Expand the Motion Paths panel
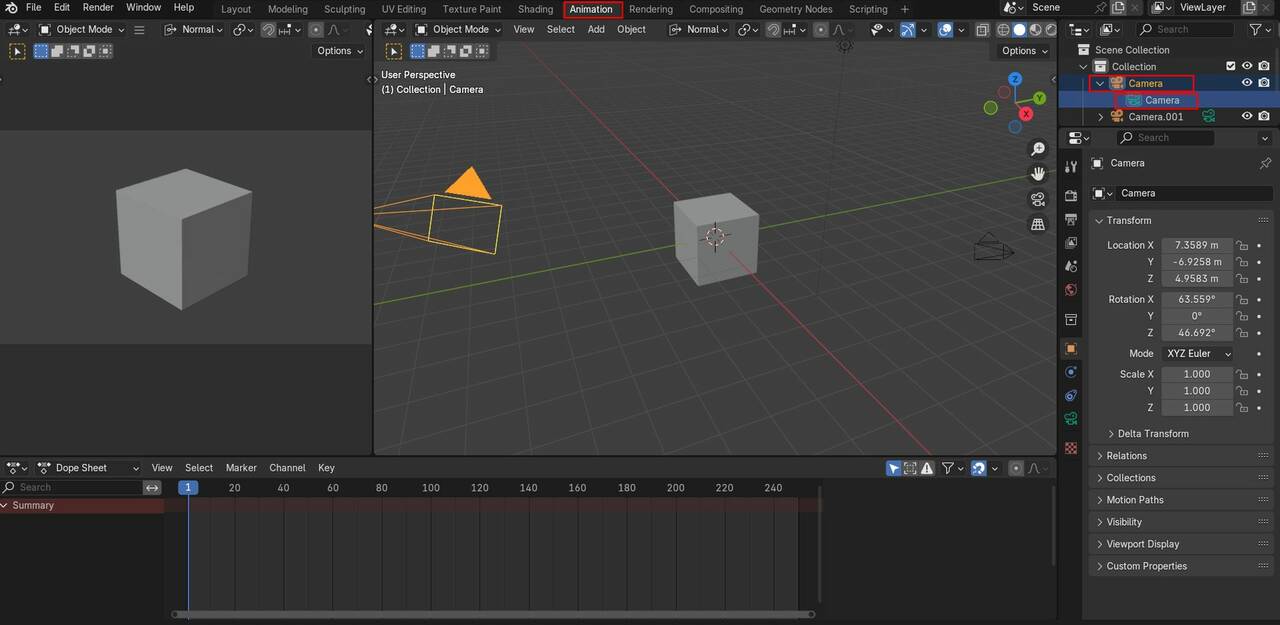This screenshot has height=625, width=1280. (x=1135, y=500)
